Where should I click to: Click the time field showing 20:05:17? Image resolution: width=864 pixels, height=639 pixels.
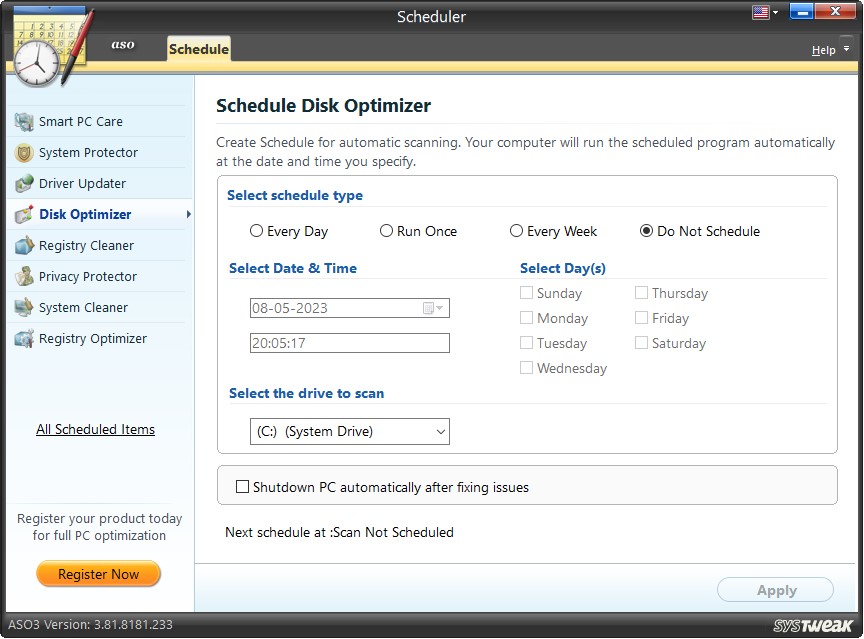click(348, 343)
